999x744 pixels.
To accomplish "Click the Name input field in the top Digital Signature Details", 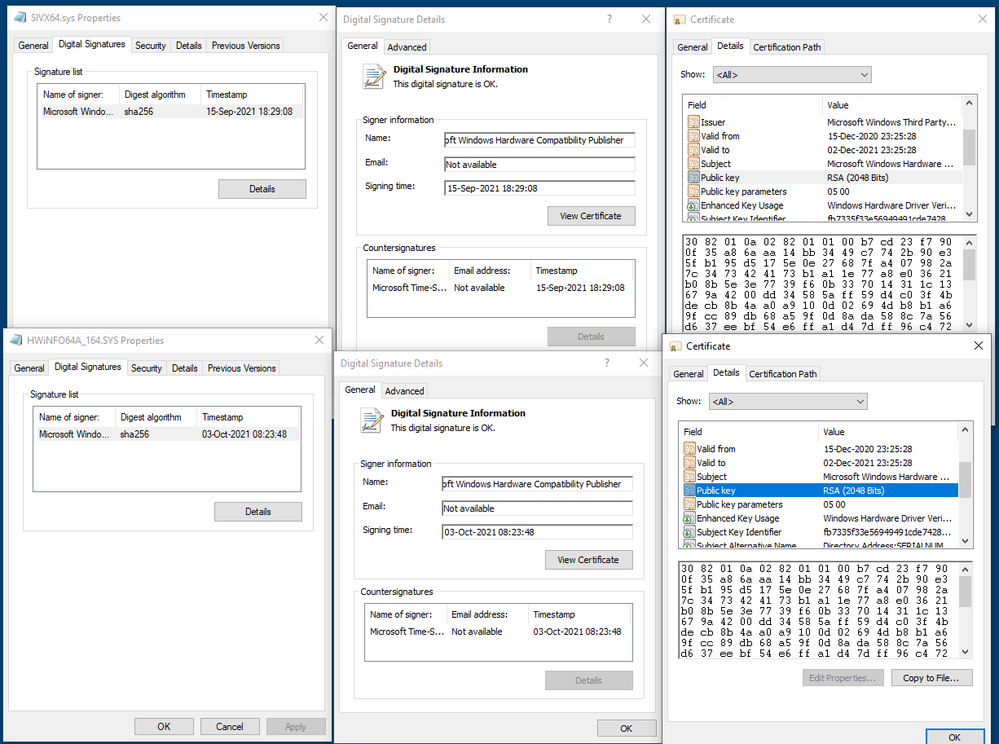I will click(x=540, y=140).
